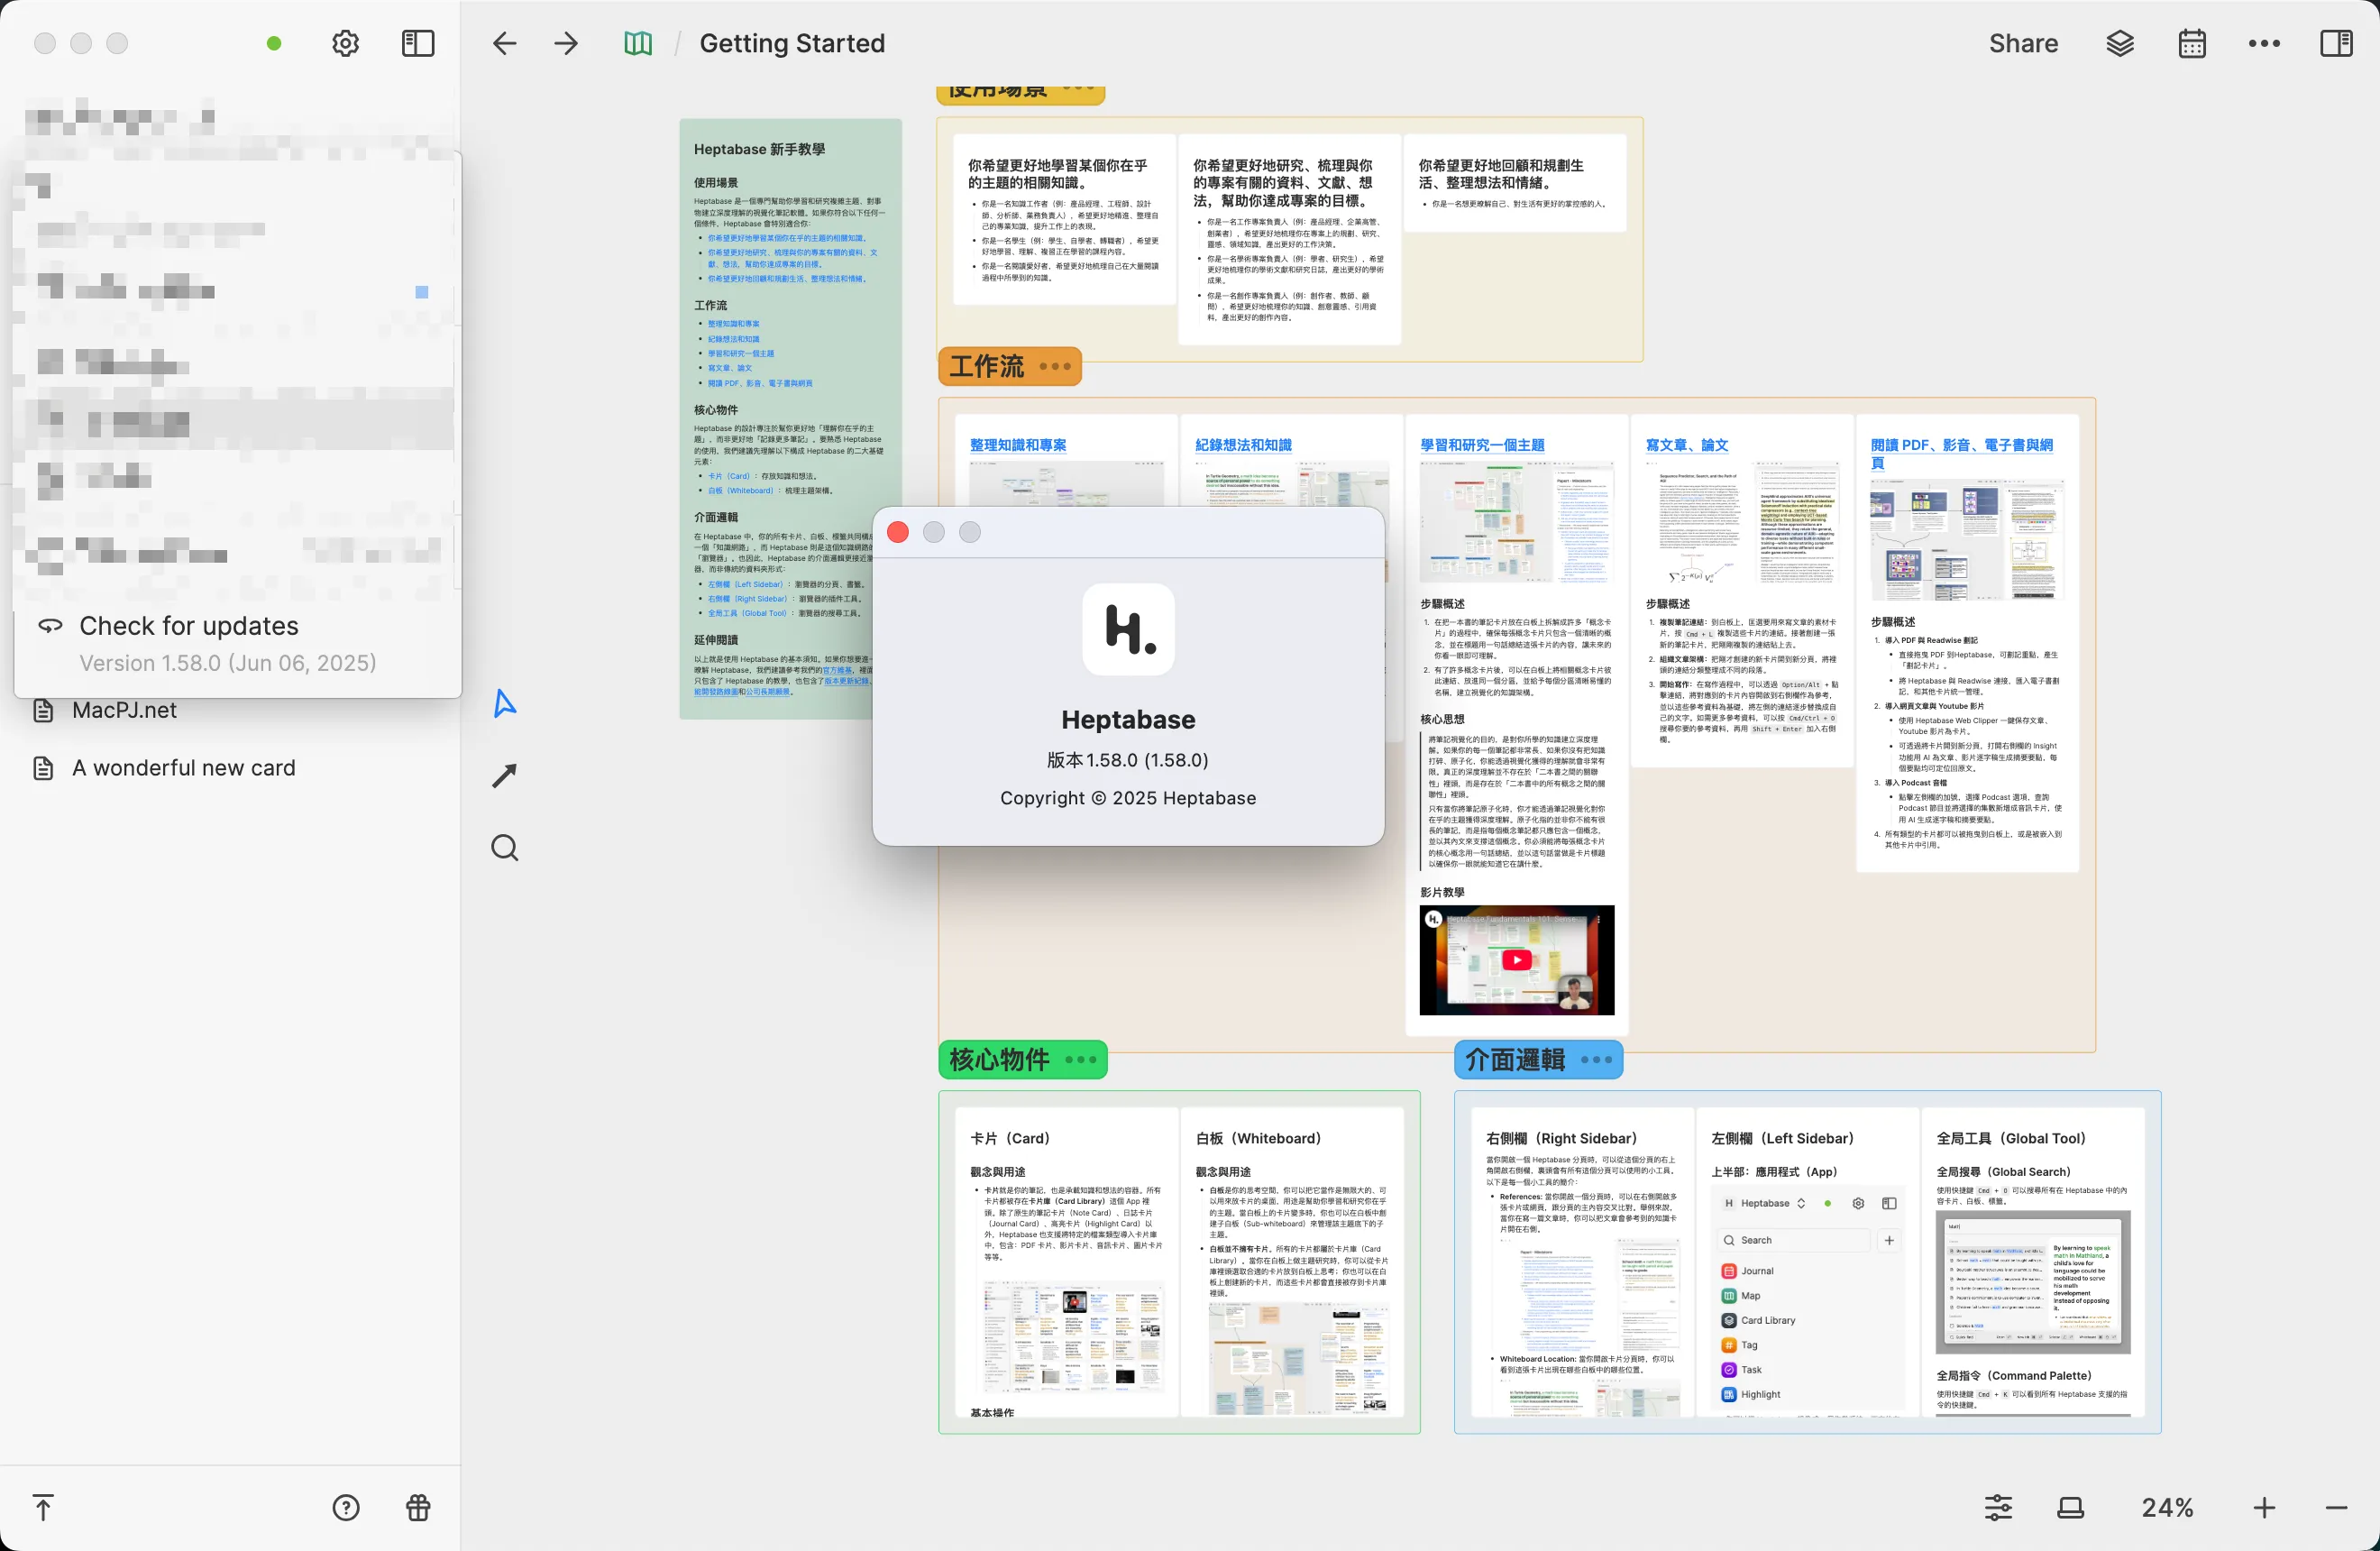Open the 閱讀 PDF、影音、電子書與網頁 card link
The height and width of the screenshot is (1551, 2380).
coord(1962,453)
